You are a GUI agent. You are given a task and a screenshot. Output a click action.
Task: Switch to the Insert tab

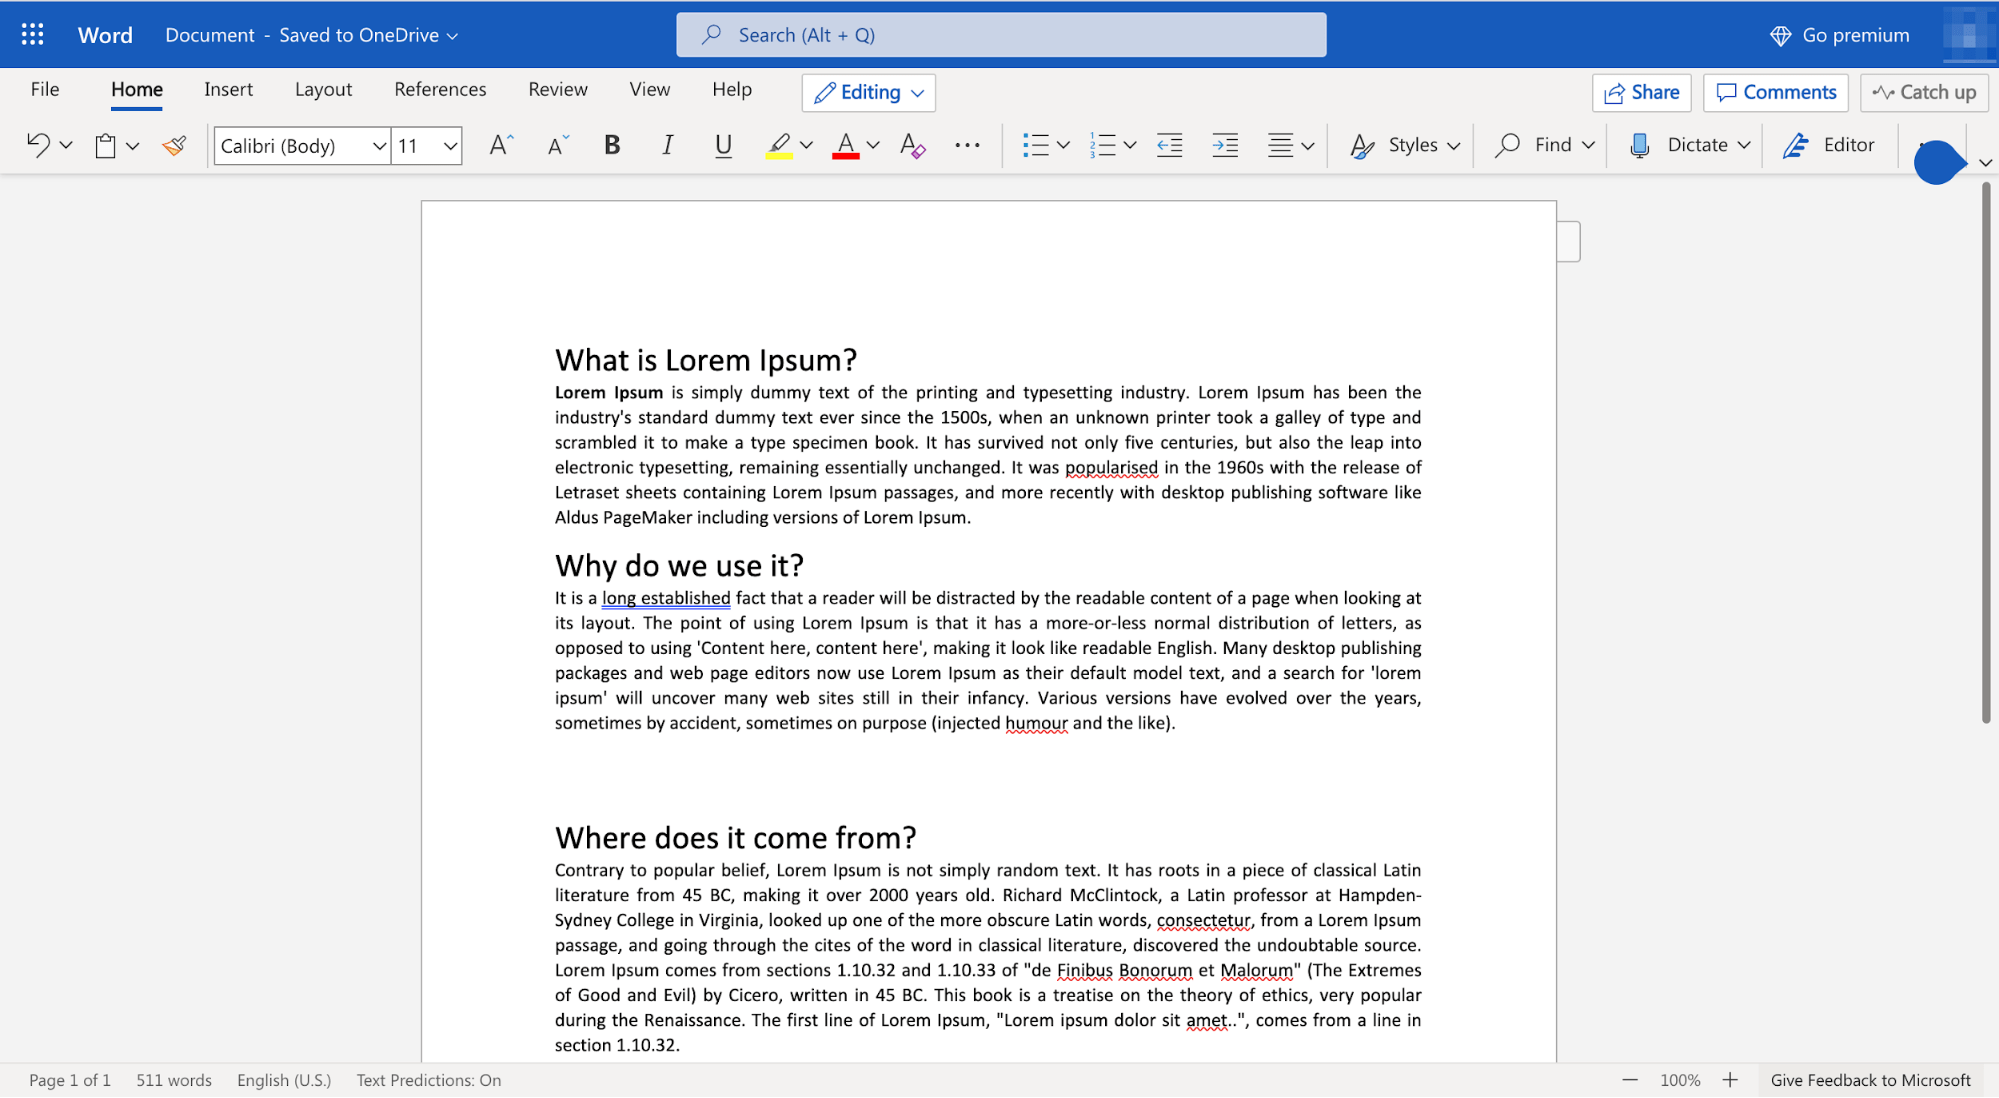point(228,89)
